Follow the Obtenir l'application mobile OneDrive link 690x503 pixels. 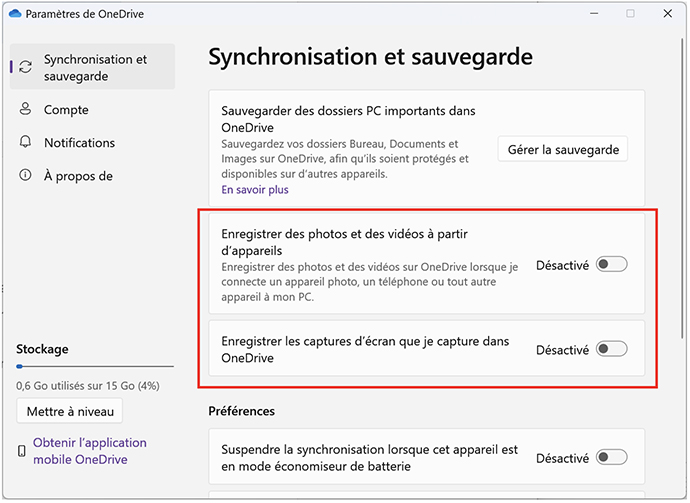coord(90,451)
